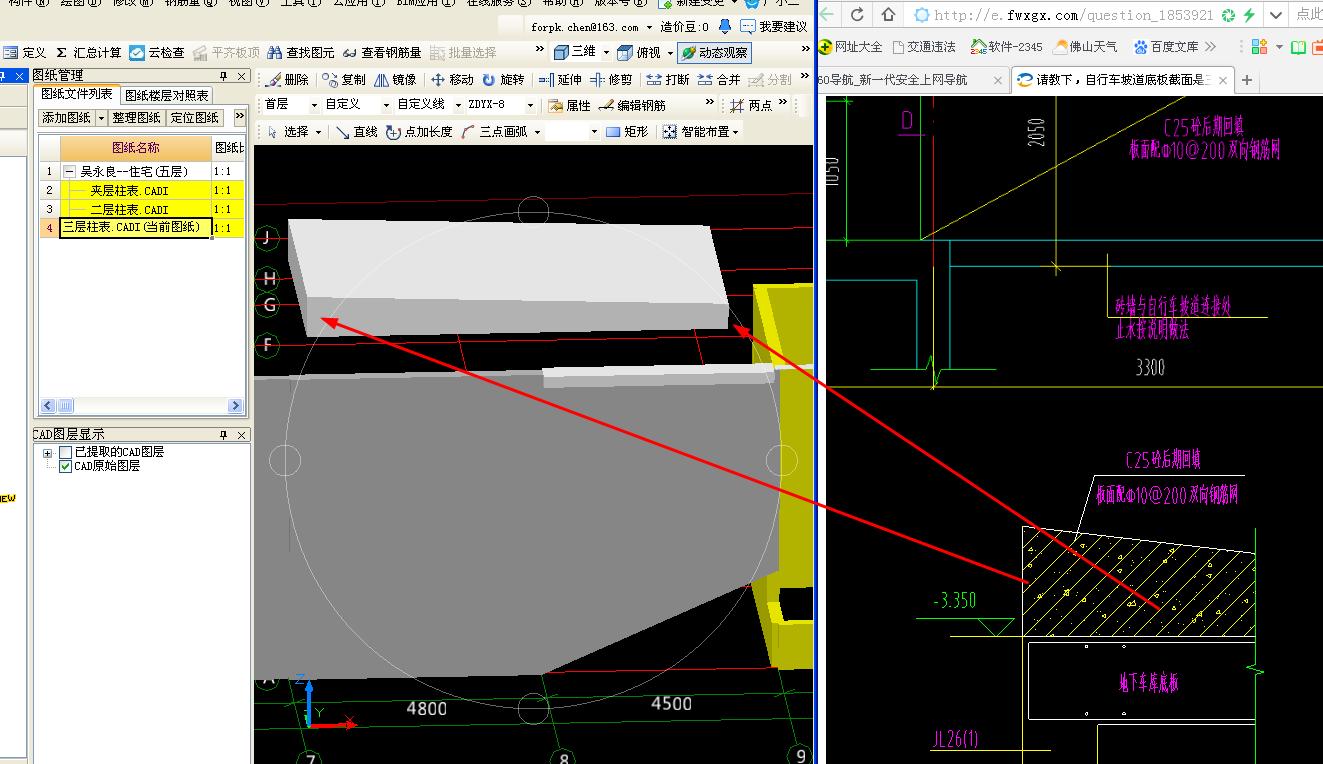Click the browser home button
1323x764 pixels.
[x=888, y=14]
